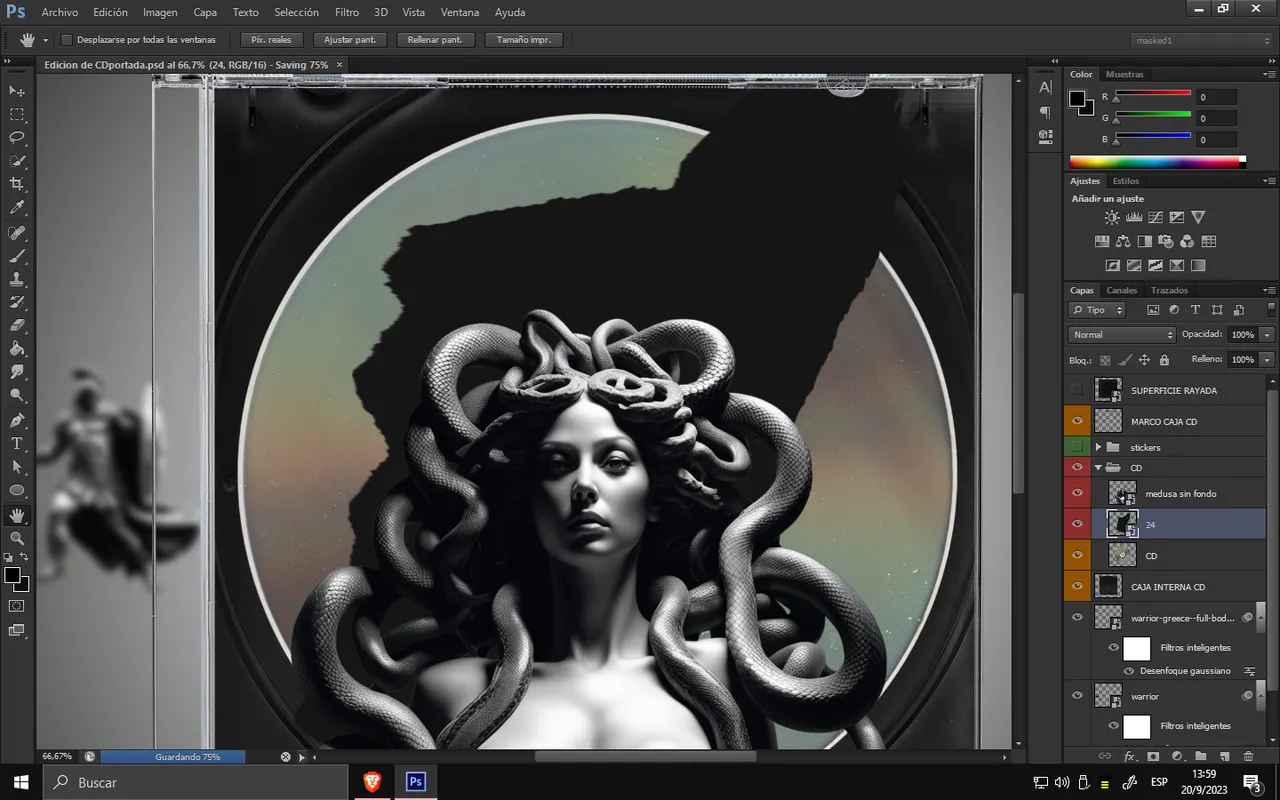Pick the Lasso tool
Screen dimensions: 1280x800
(17, 137)
